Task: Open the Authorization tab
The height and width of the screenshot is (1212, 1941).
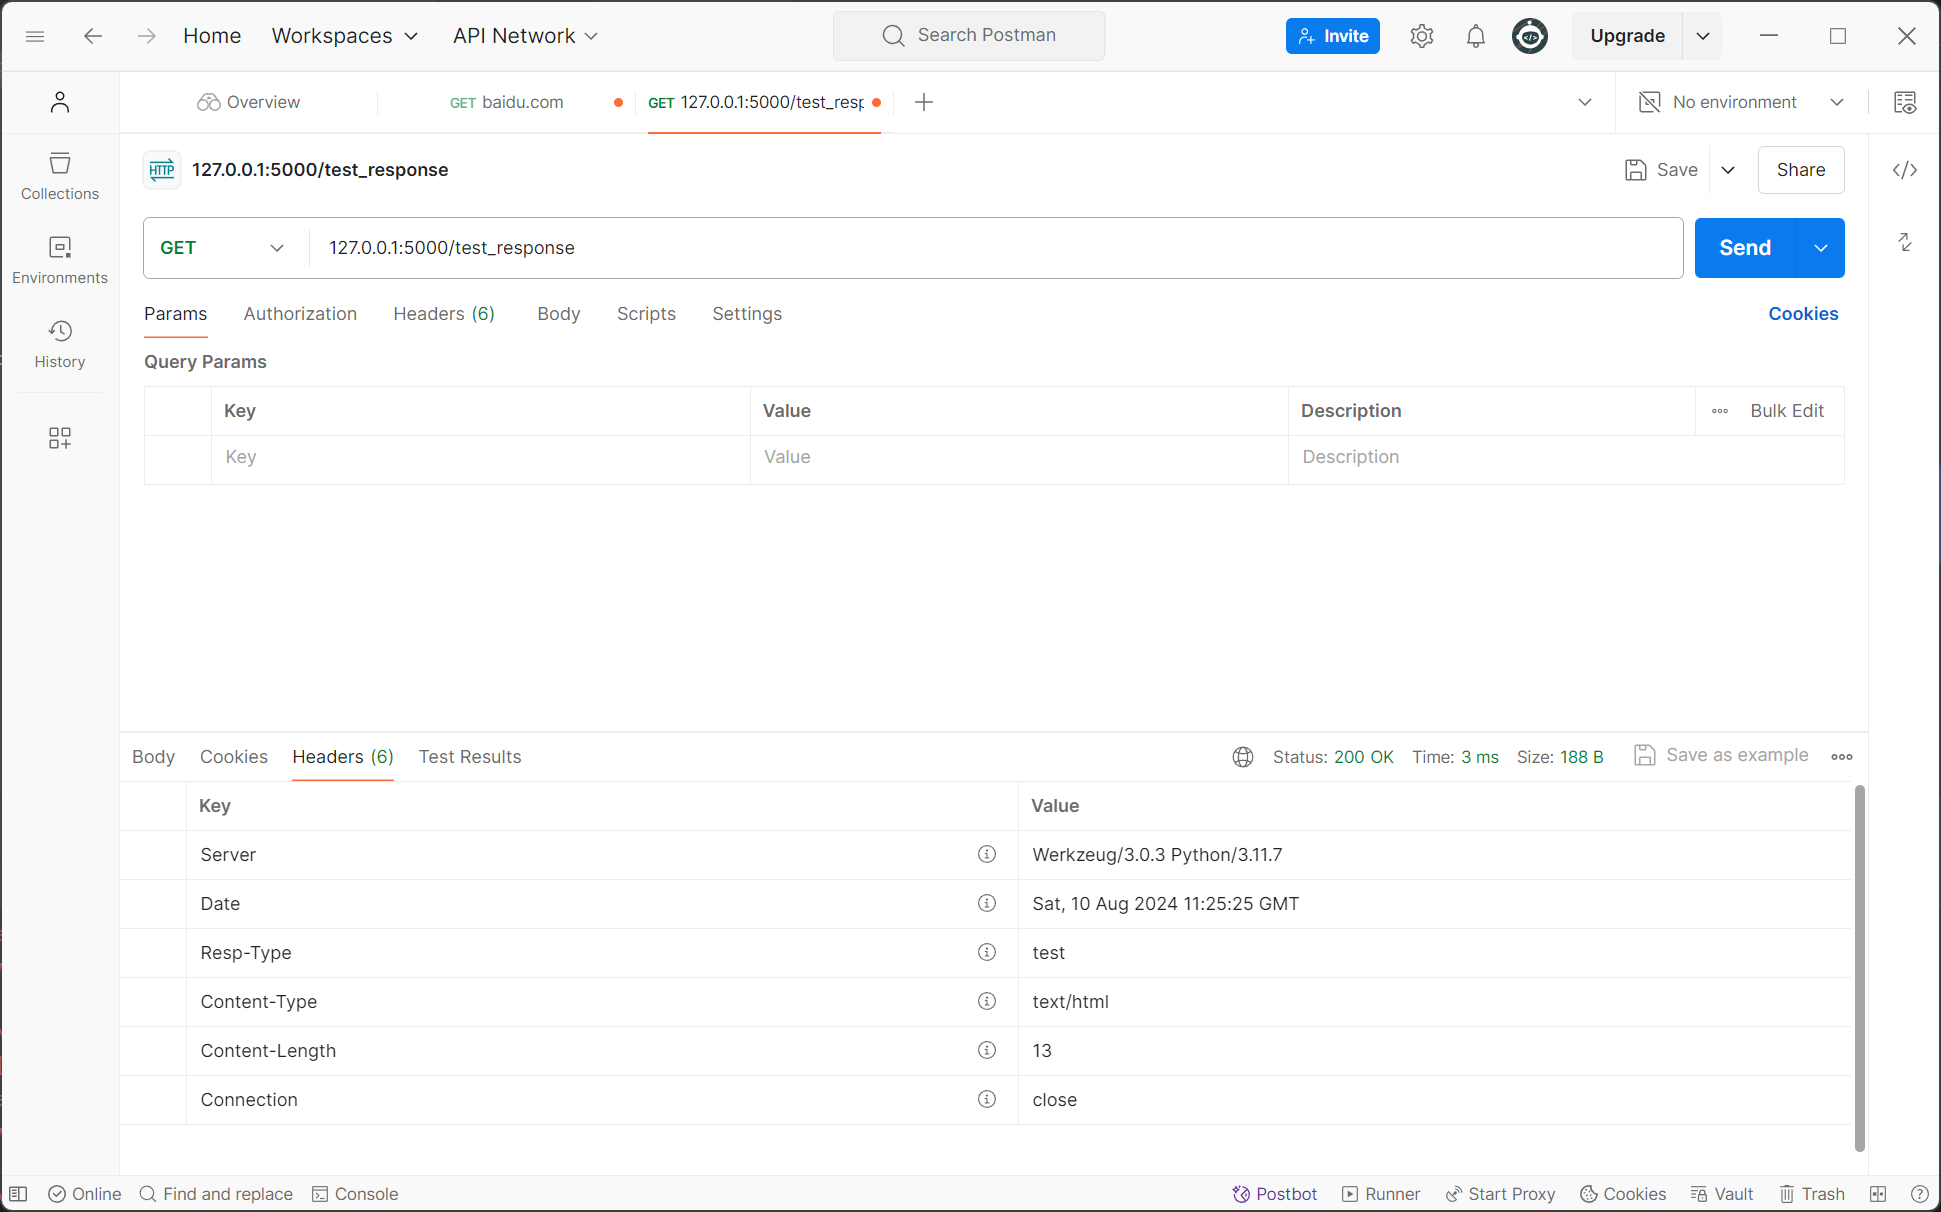Action: click(300, 314)
